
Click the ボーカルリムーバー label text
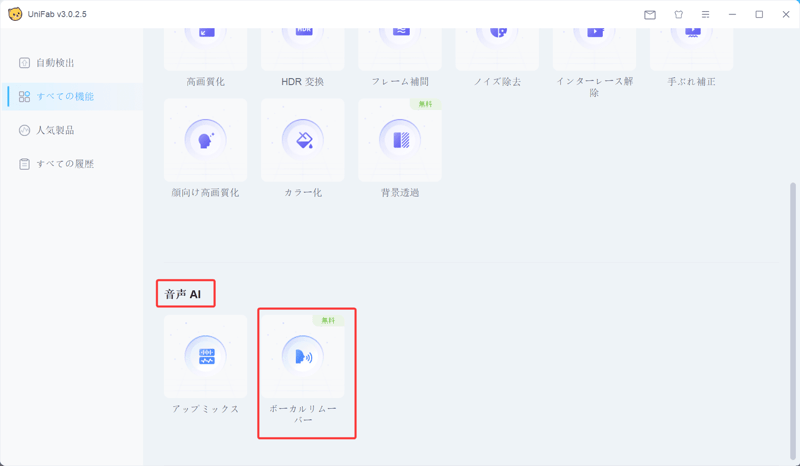click(303, 414)
